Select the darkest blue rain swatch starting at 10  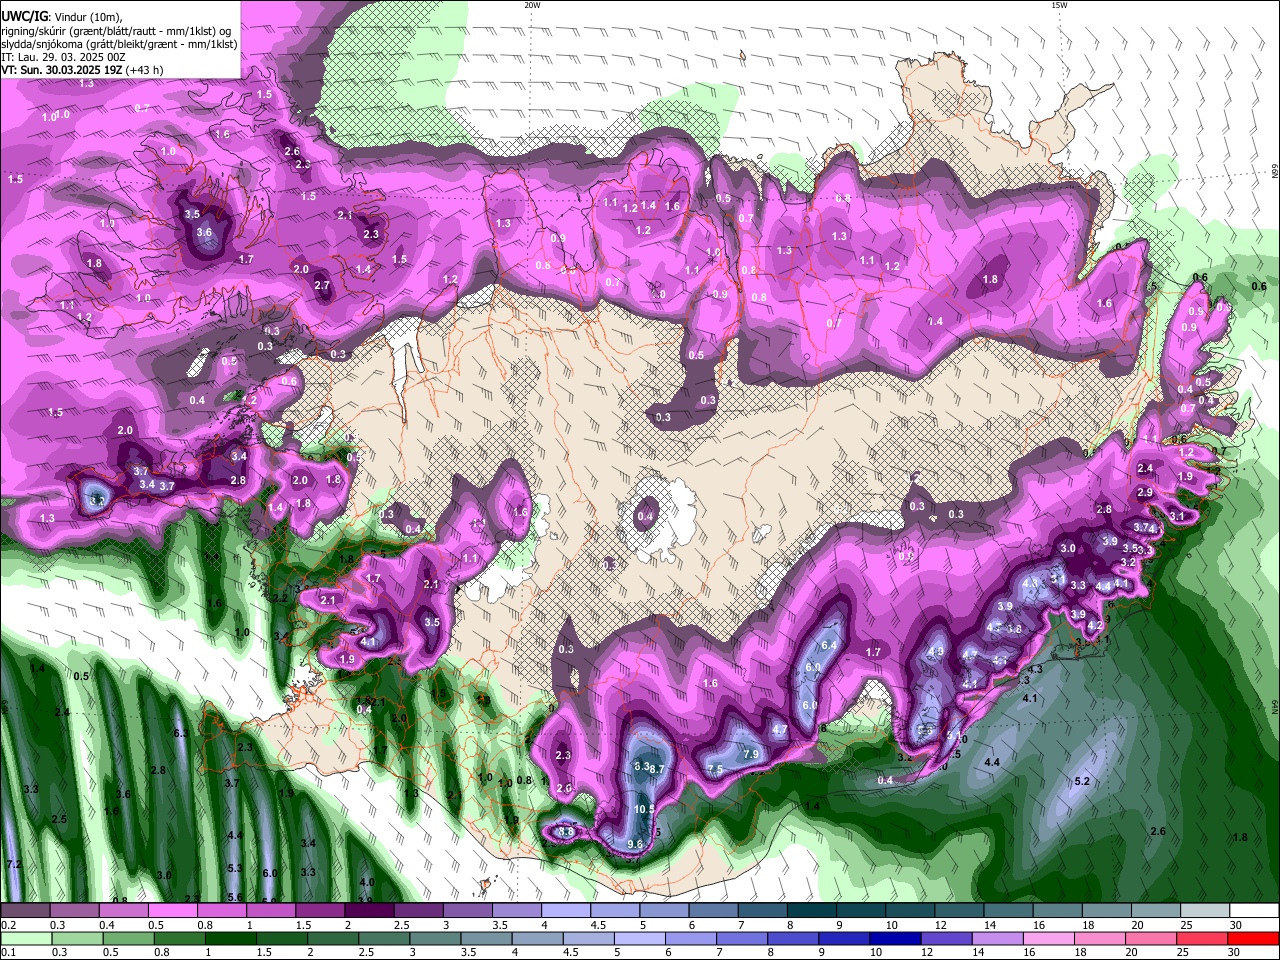895,938
